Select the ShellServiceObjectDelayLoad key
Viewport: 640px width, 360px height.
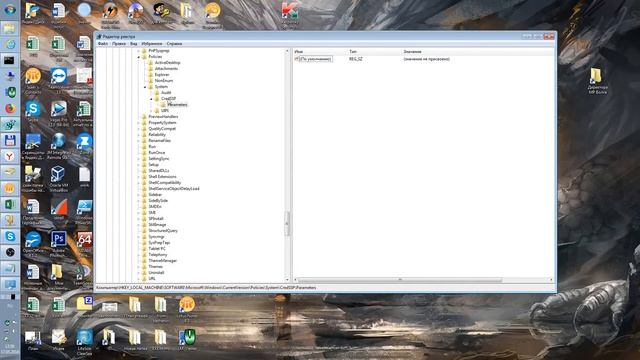pos(174,189)
